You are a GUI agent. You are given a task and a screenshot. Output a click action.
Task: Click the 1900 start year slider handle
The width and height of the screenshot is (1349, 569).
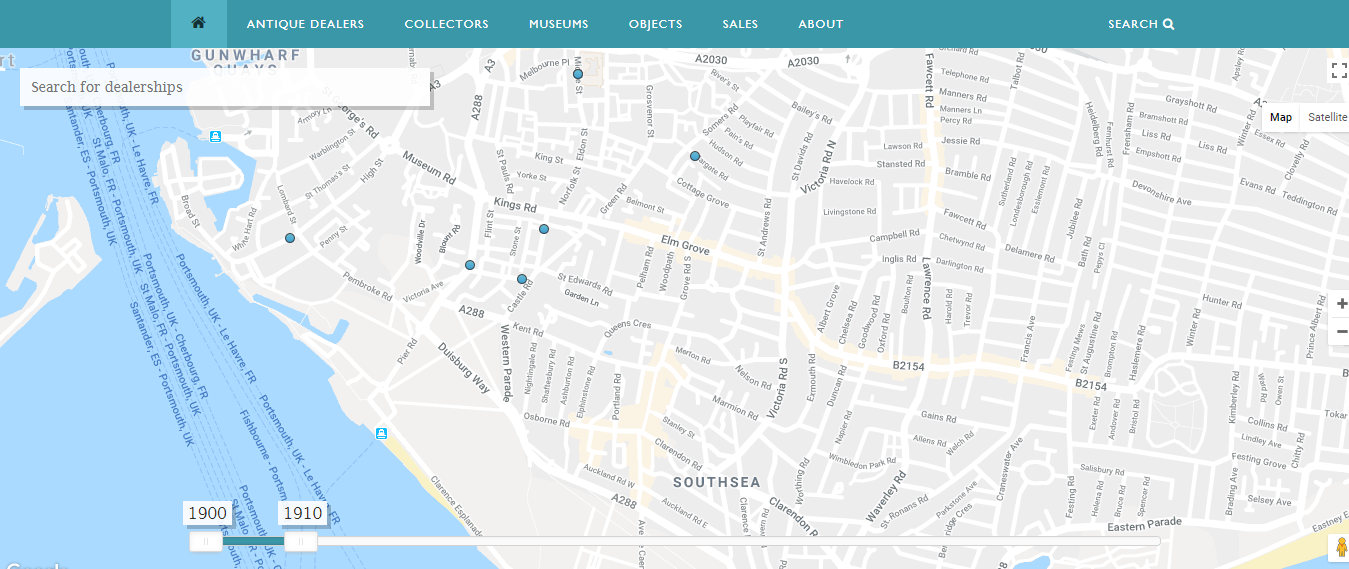pos(206,541)
